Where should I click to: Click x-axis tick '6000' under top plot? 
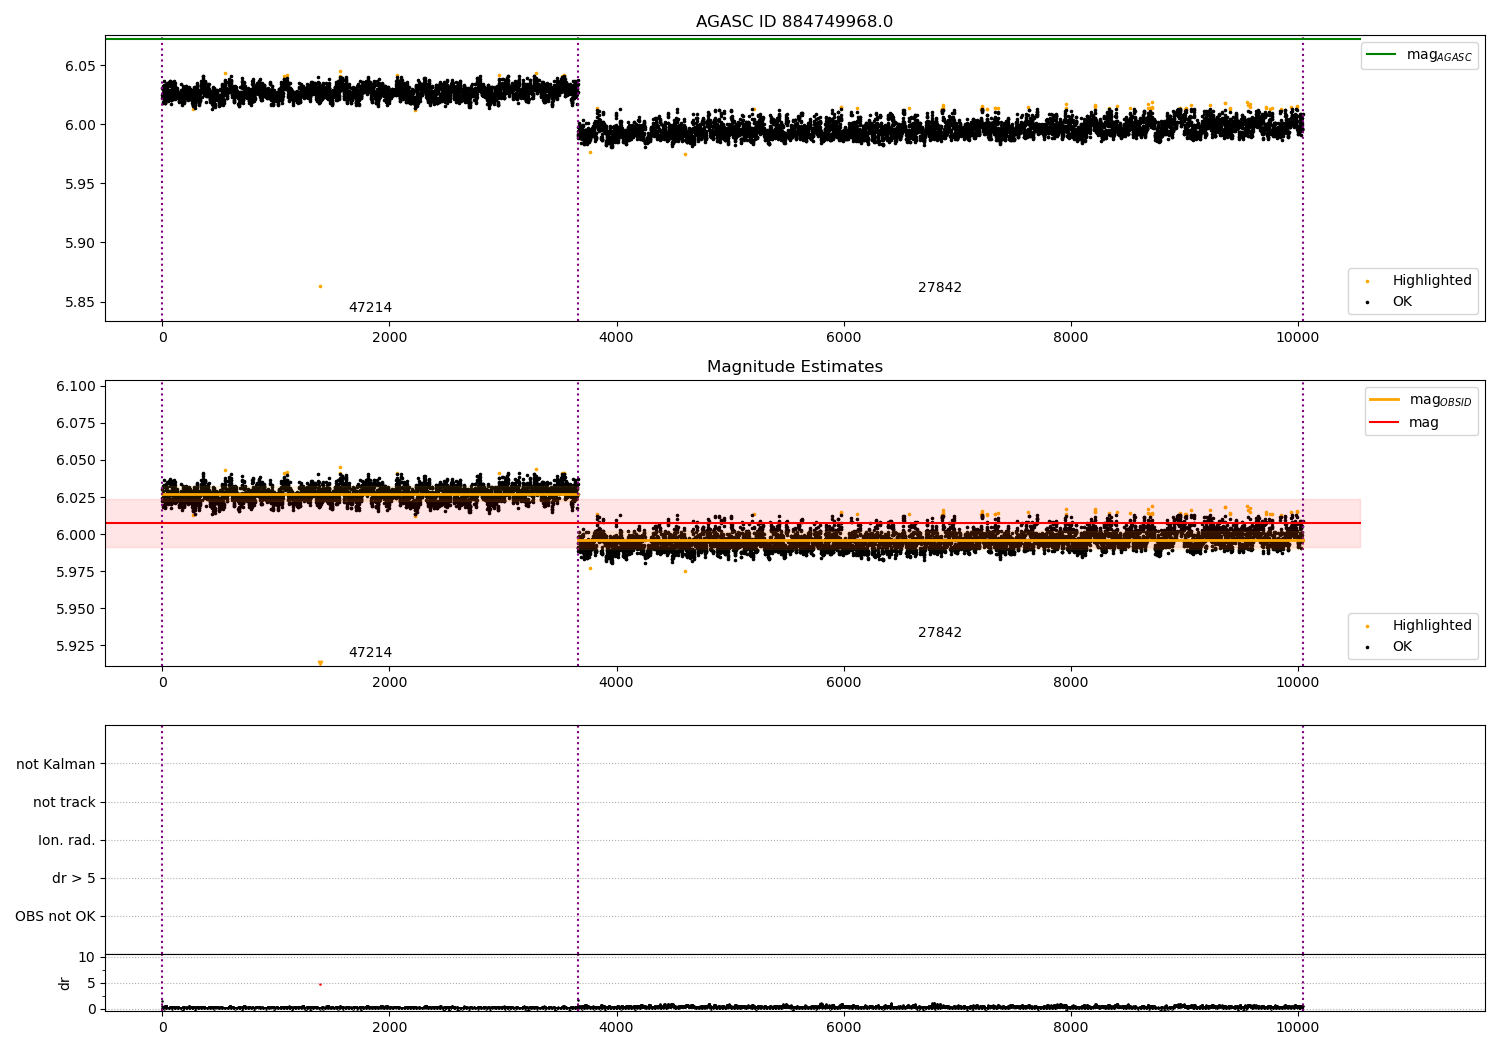[843, 338]
